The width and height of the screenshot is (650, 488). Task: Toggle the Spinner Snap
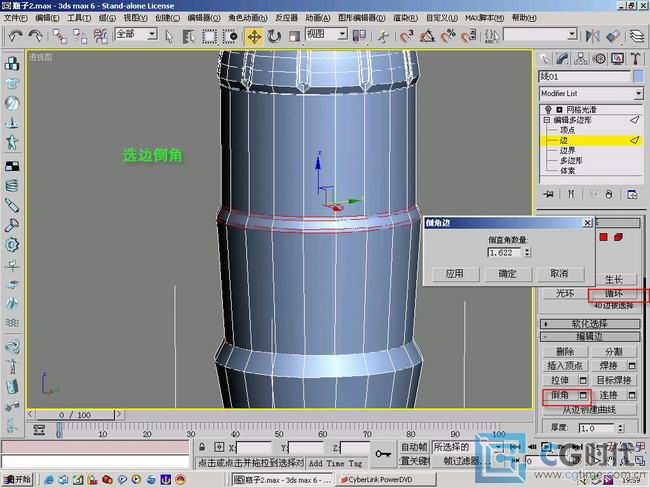pos(468,36)
